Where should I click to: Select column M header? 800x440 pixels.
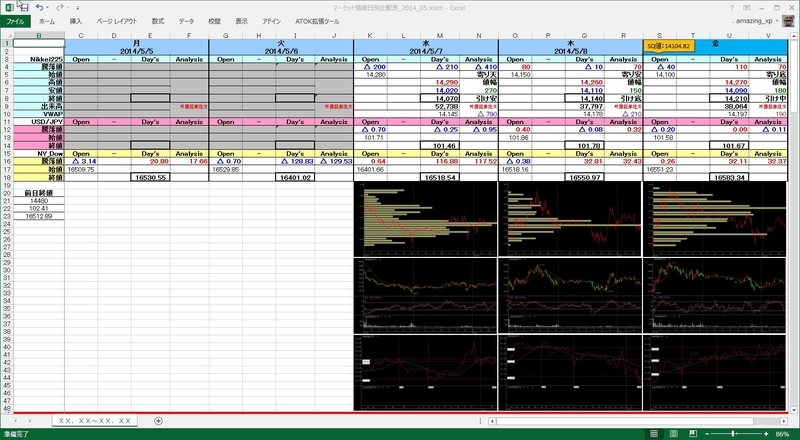click(x=440, y=36)
